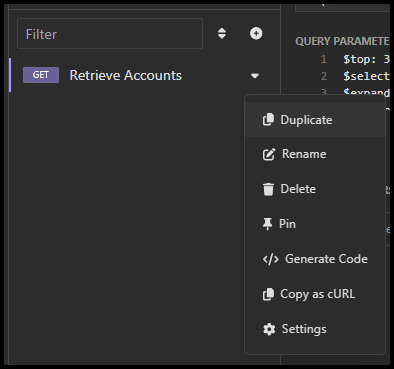
Task: Choose Pin from the context menu
Action: coord(315,224)
